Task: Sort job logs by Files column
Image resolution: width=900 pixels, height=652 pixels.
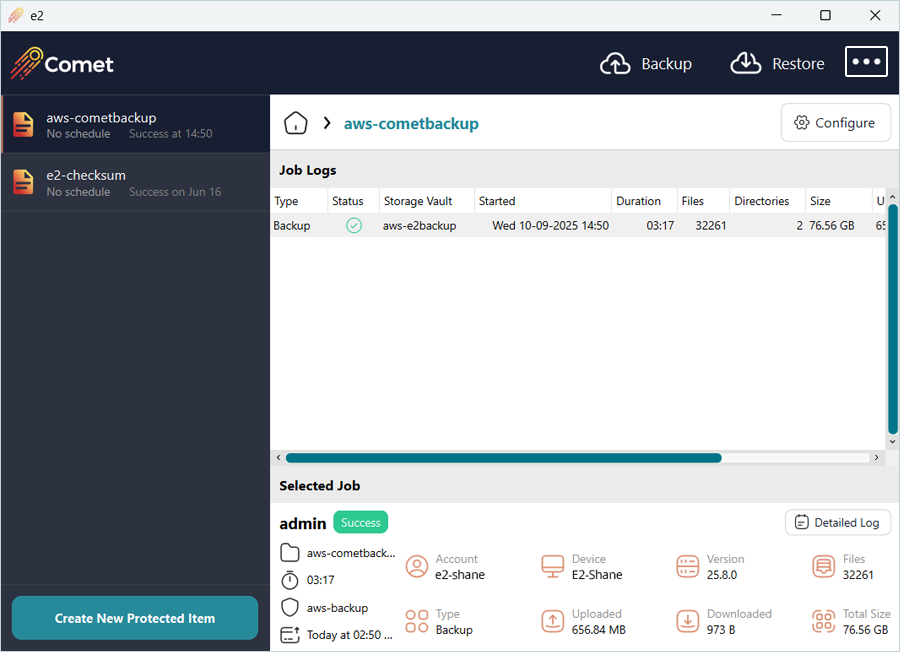Action: [x=703, y=201]
